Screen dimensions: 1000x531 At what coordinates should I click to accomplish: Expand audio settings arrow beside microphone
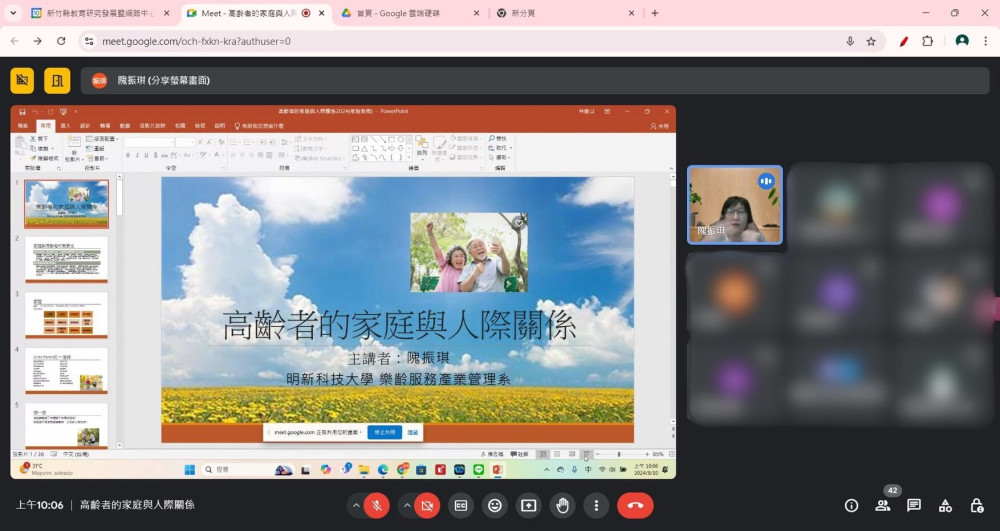354,506
